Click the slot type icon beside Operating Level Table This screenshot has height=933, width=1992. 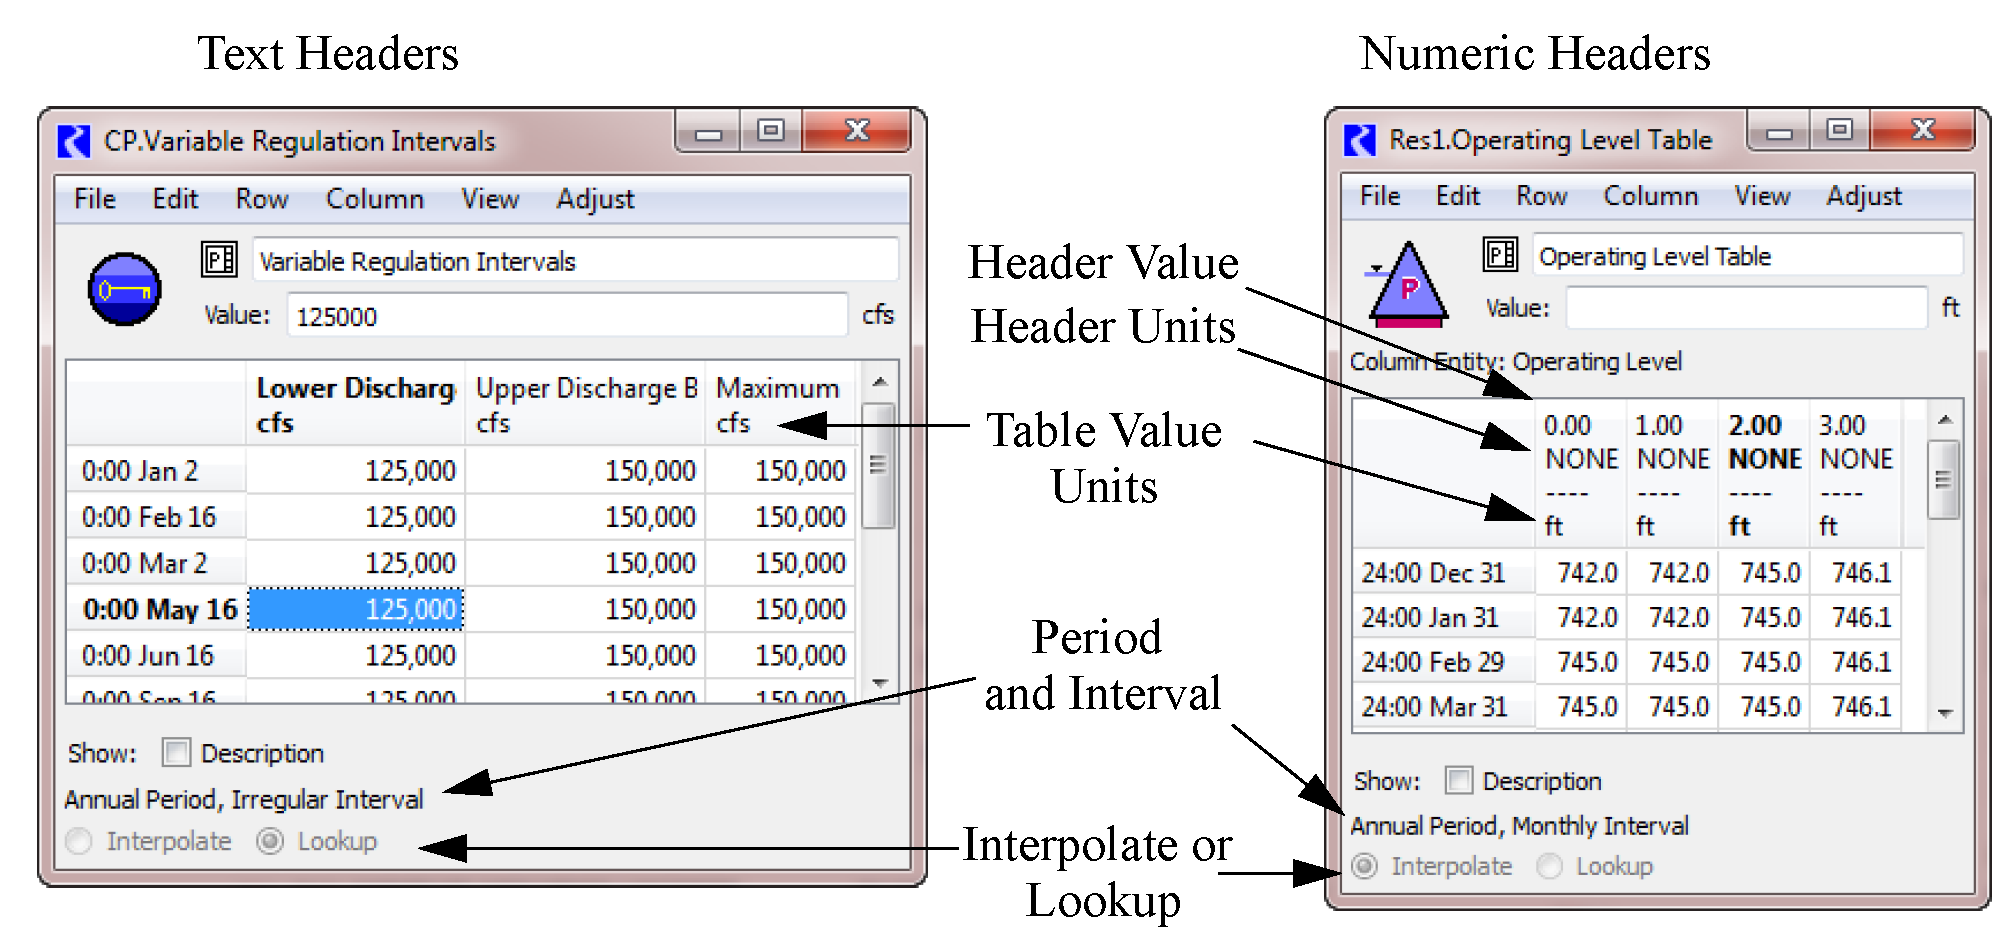click(x=1500, y=255)
